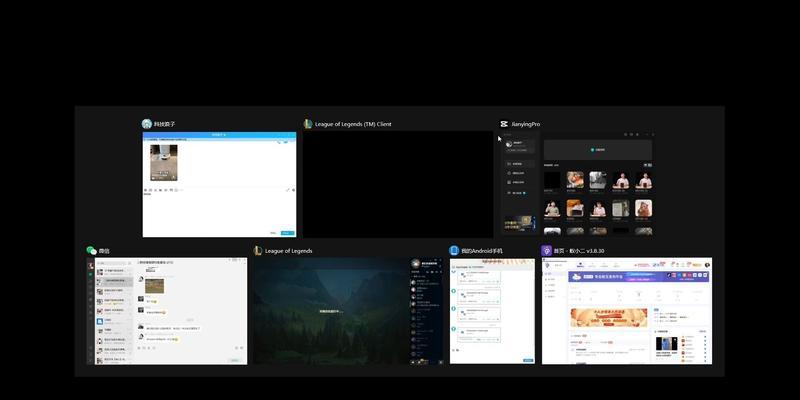
Task: Click the round avatar icon of the chat window
Action: coord(147,124)
